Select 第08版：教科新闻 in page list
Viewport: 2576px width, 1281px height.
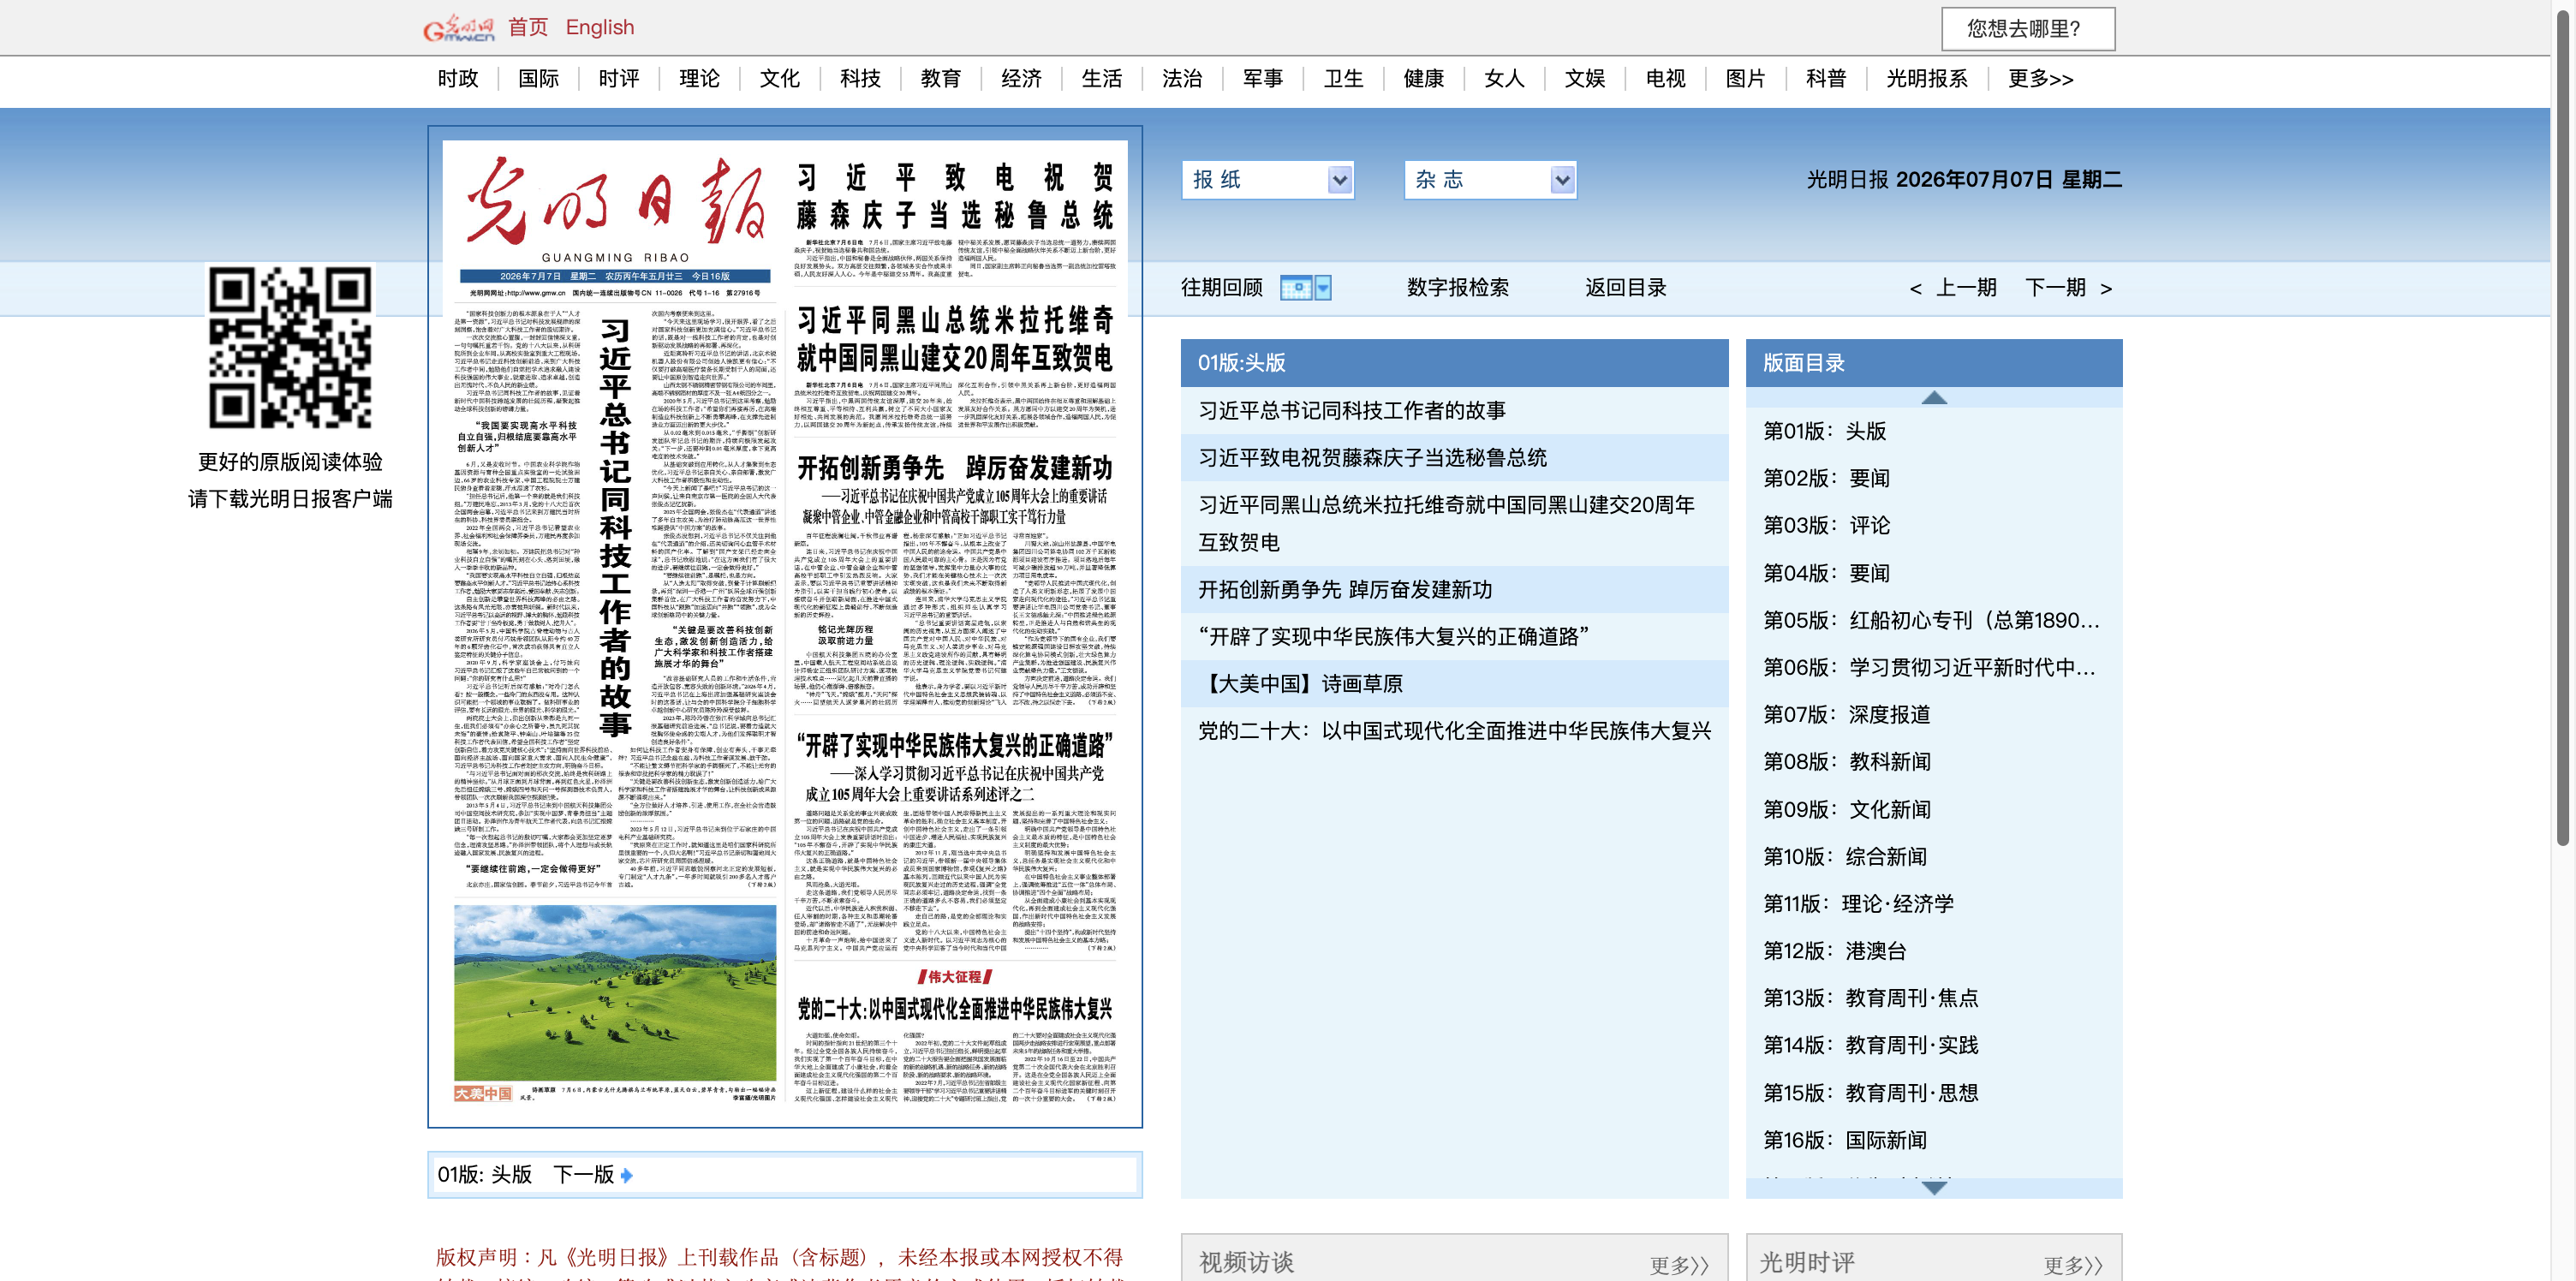[1846, 761]
